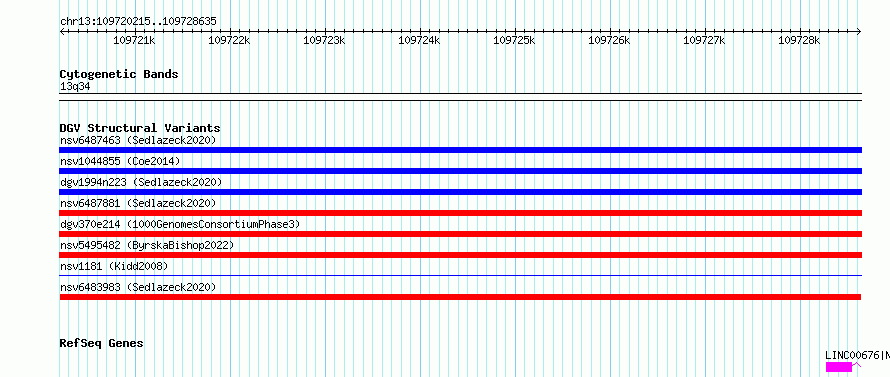Click the 109724k ruler label
Screen dimensions: 890x377
(419, 40)
